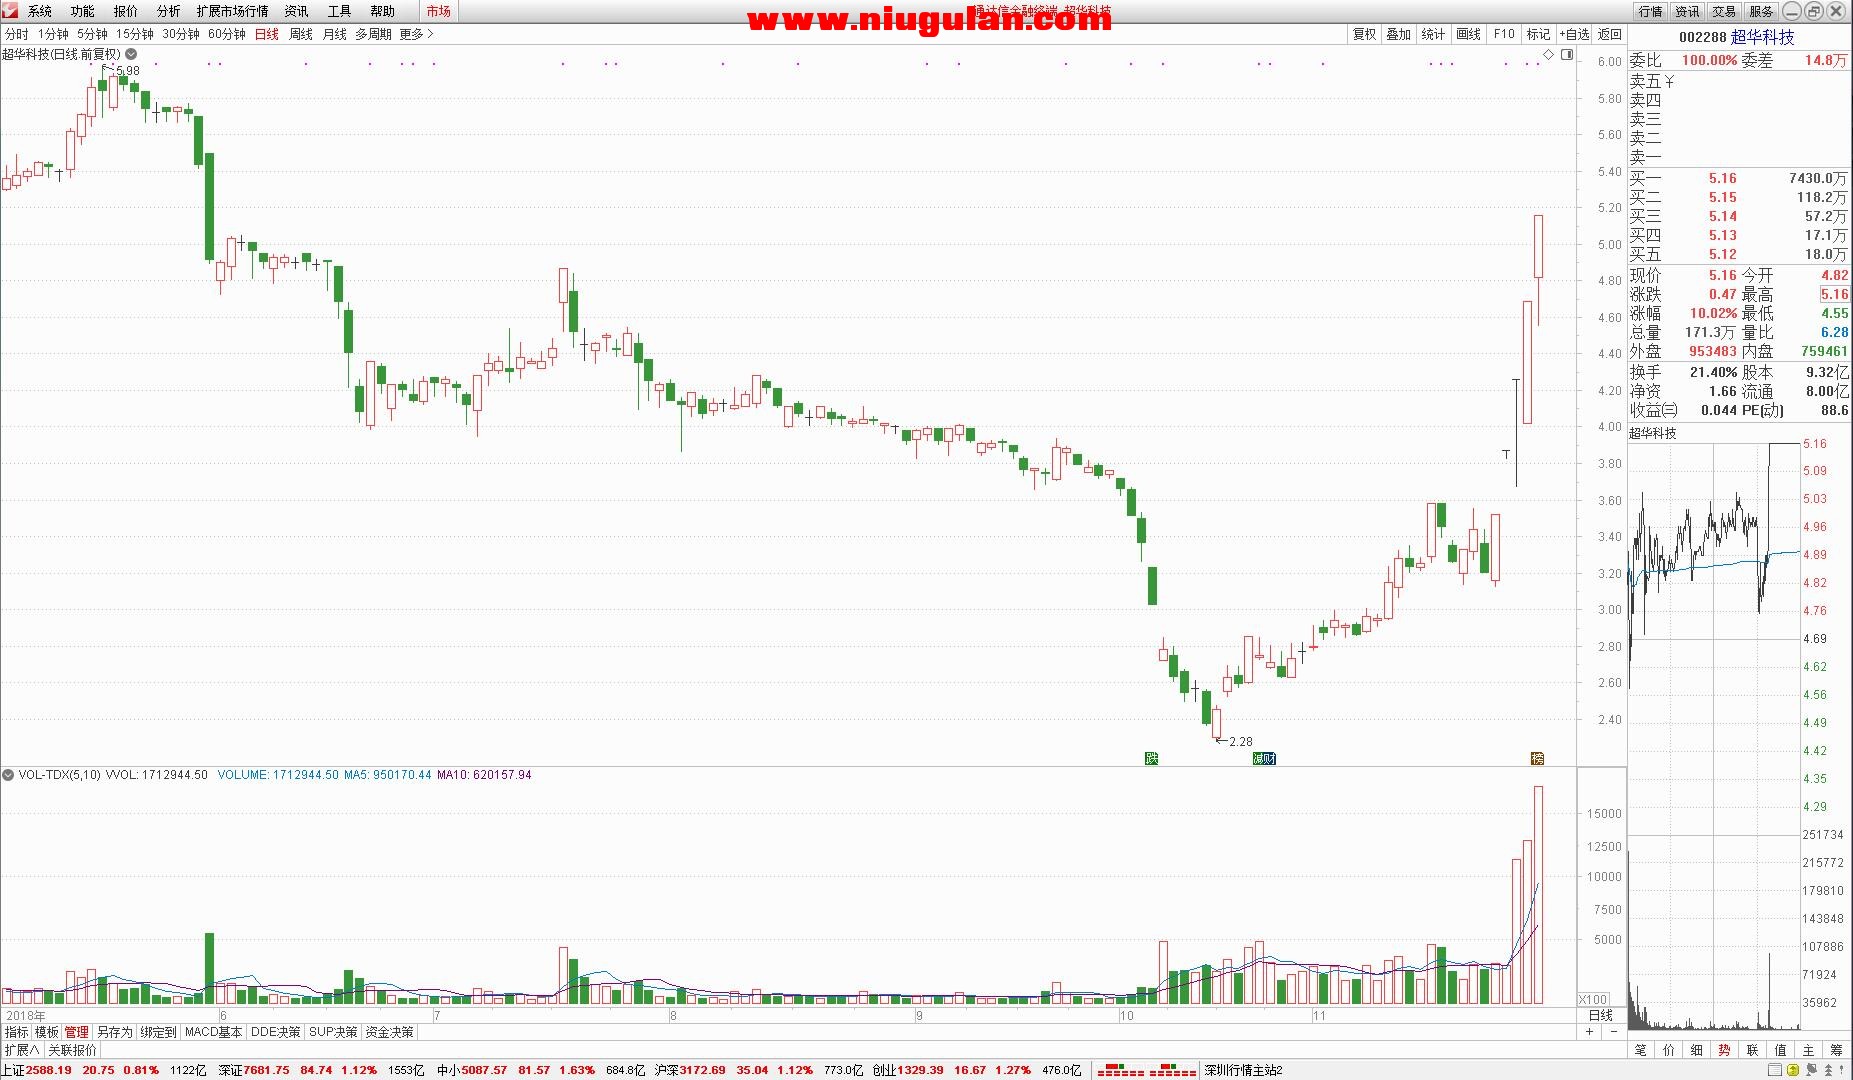The image size is (1853, 1080).
Task: Apply the MACD基本 template
Action: pyautogui.click(x=213, y=1032)
